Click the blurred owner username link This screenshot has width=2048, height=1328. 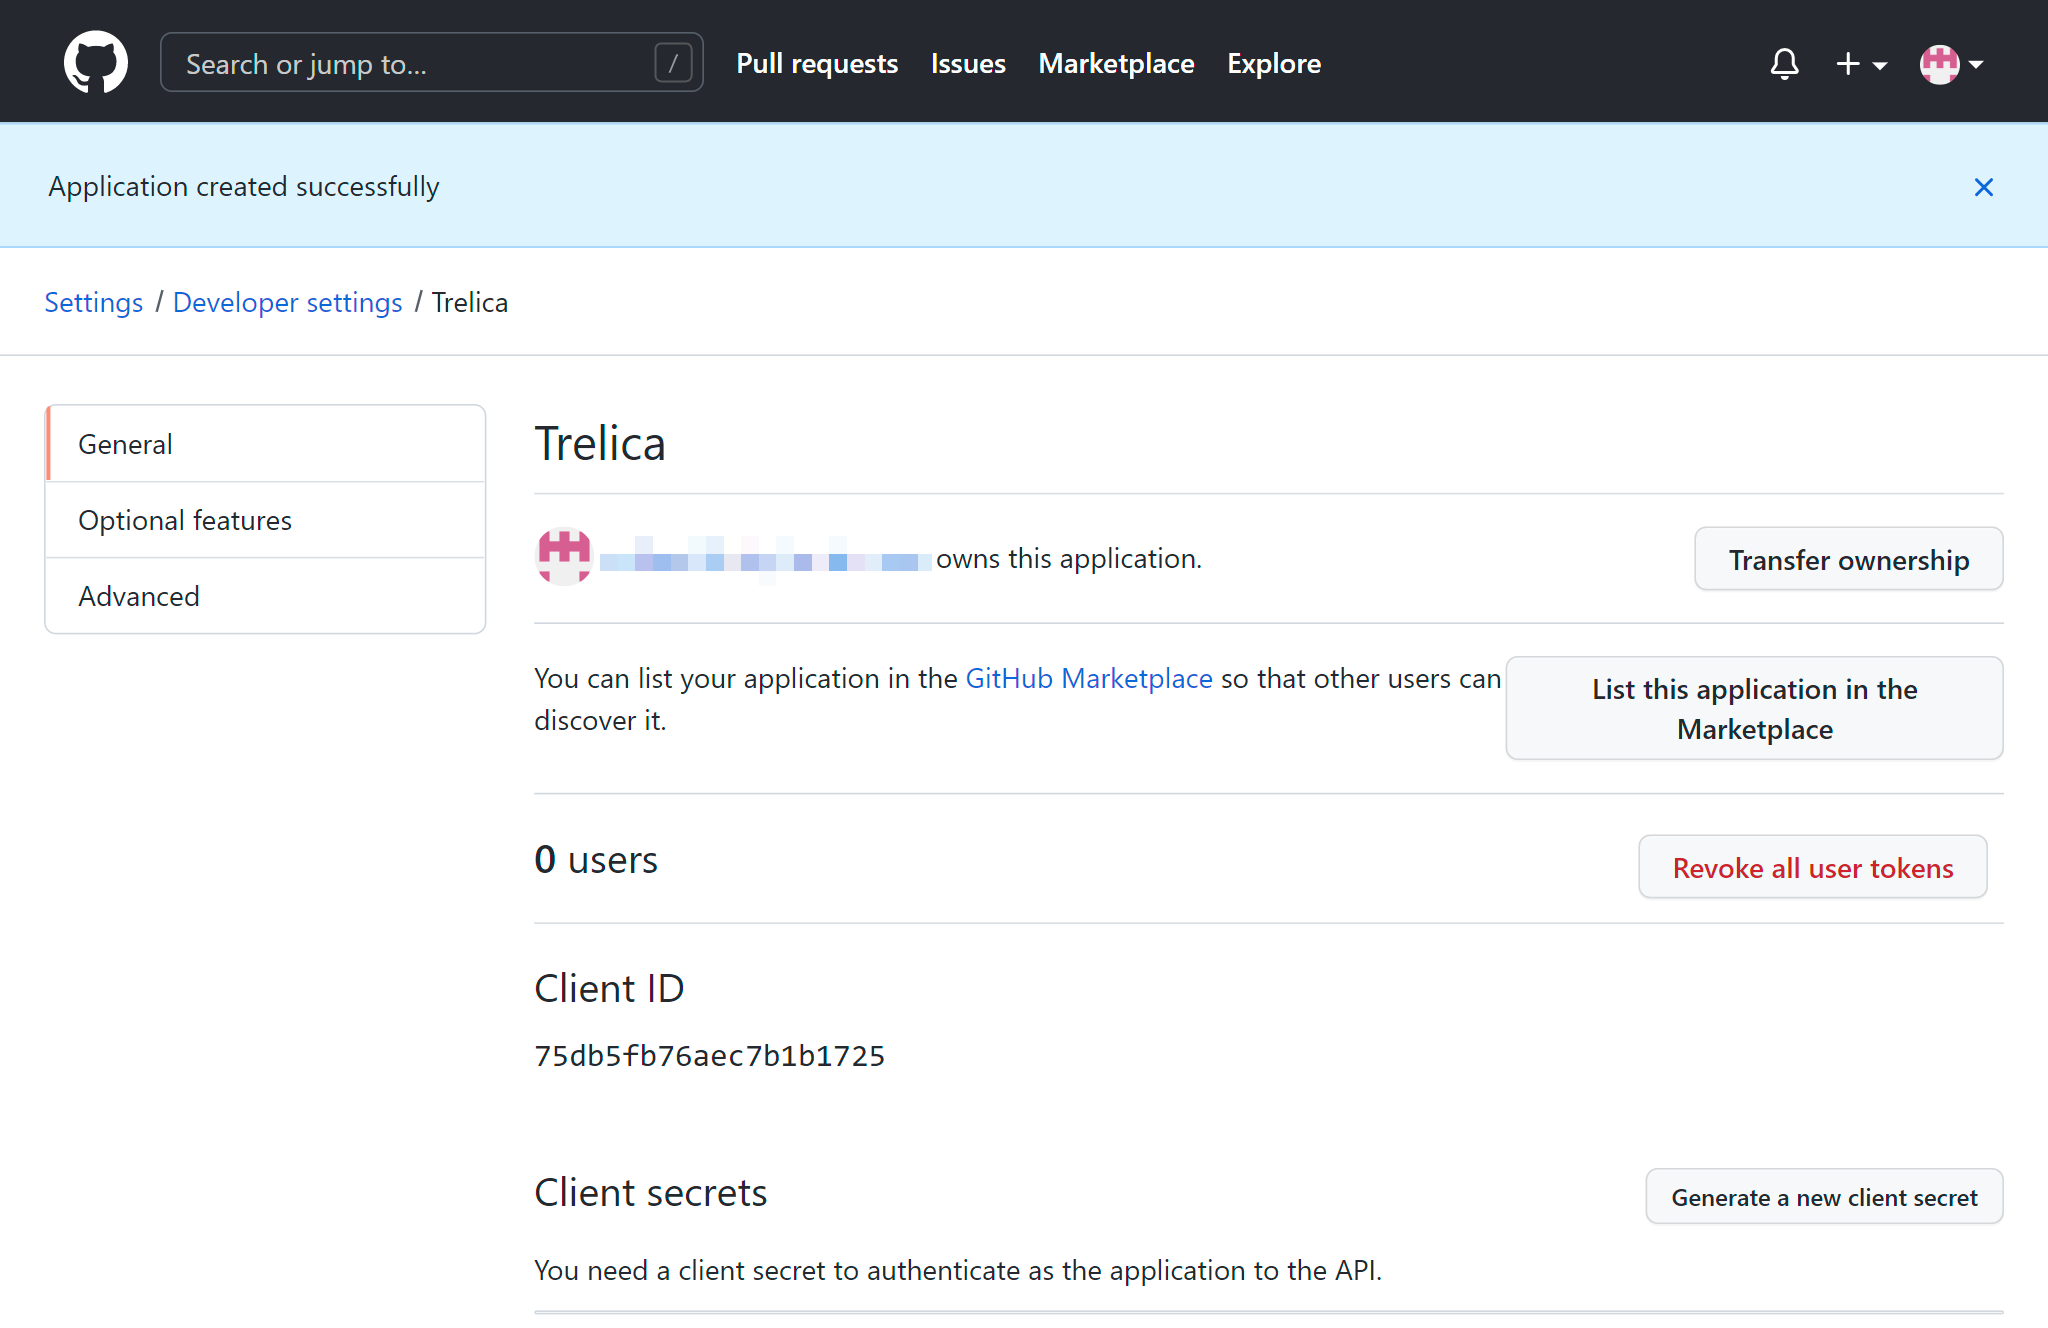[x=765, y=559]
